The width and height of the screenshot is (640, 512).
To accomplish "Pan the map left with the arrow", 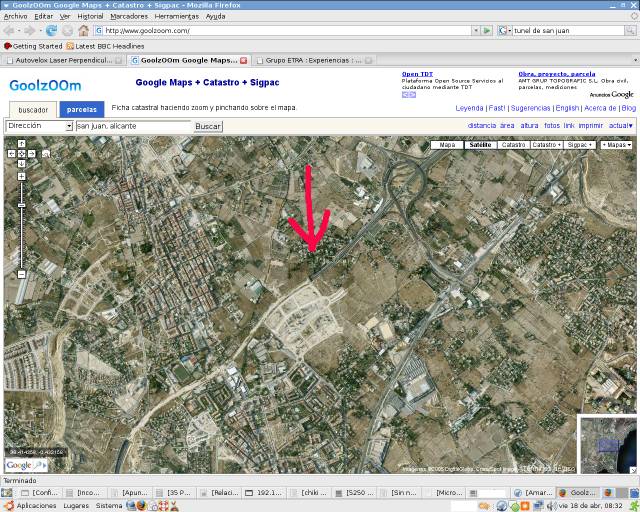I will [11, 154].
